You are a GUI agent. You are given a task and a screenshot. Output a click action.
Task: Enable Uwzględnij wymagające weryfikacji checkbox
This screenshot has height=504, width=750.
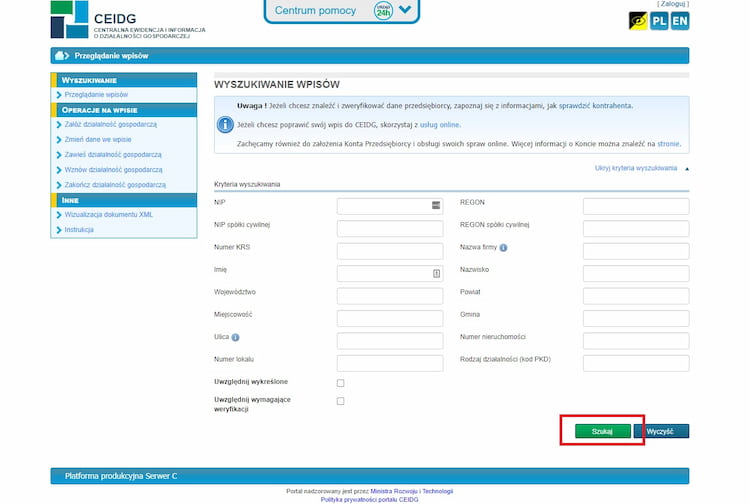(340, 401)
